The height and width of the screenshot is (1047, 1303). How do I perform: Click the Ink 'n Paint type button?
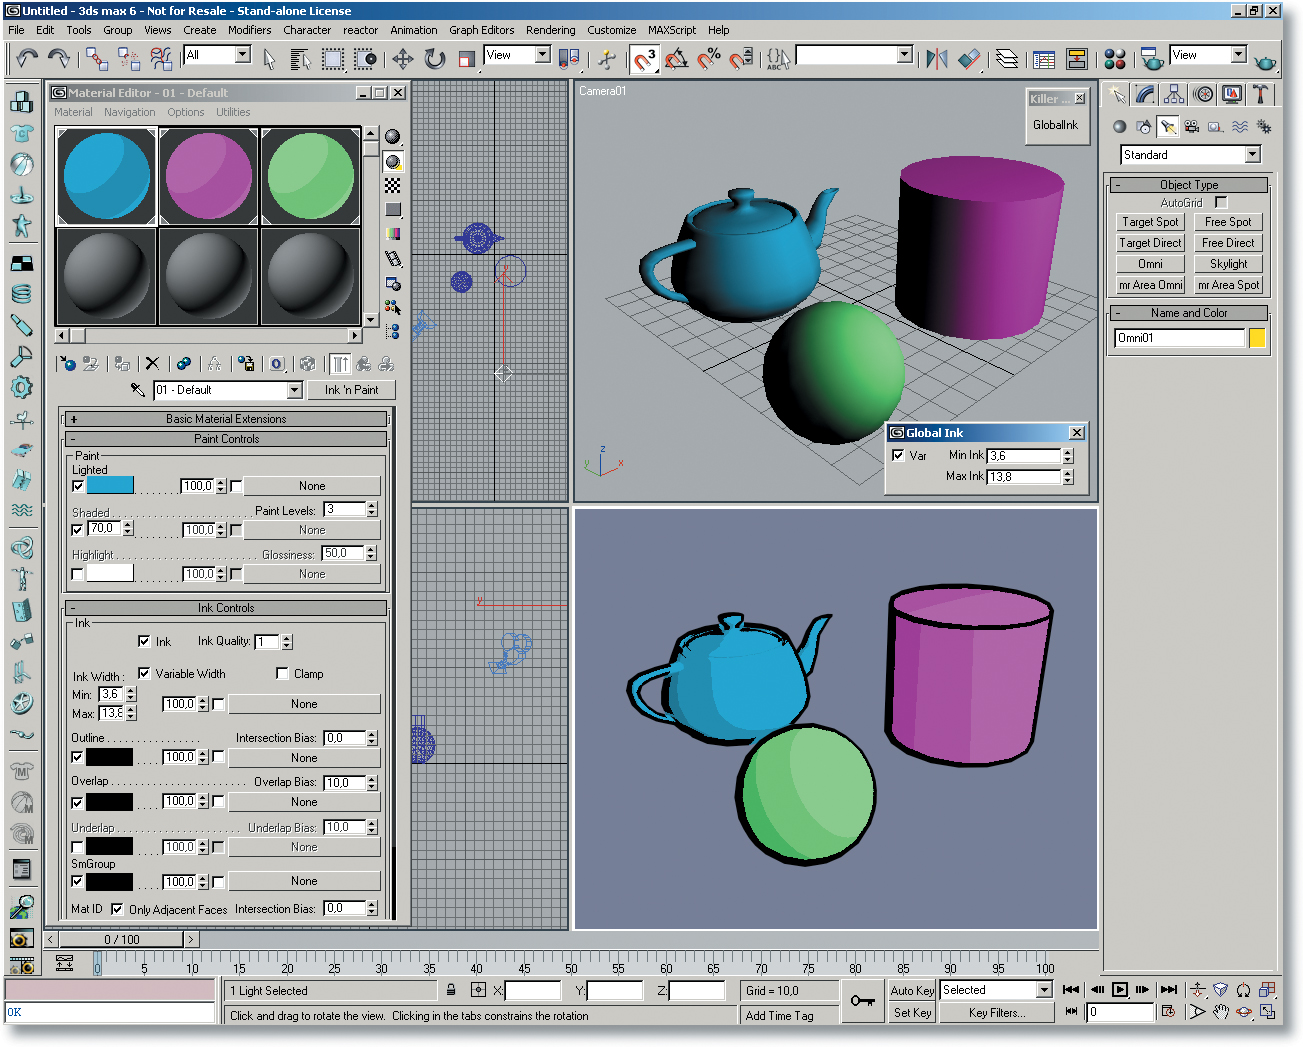coord(351,390)
